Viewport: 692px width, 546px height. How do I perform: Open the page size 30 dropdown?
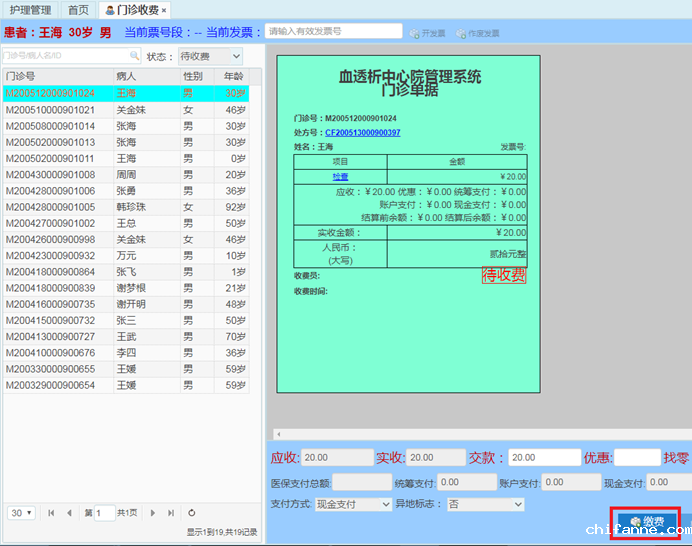coord(21,513)
